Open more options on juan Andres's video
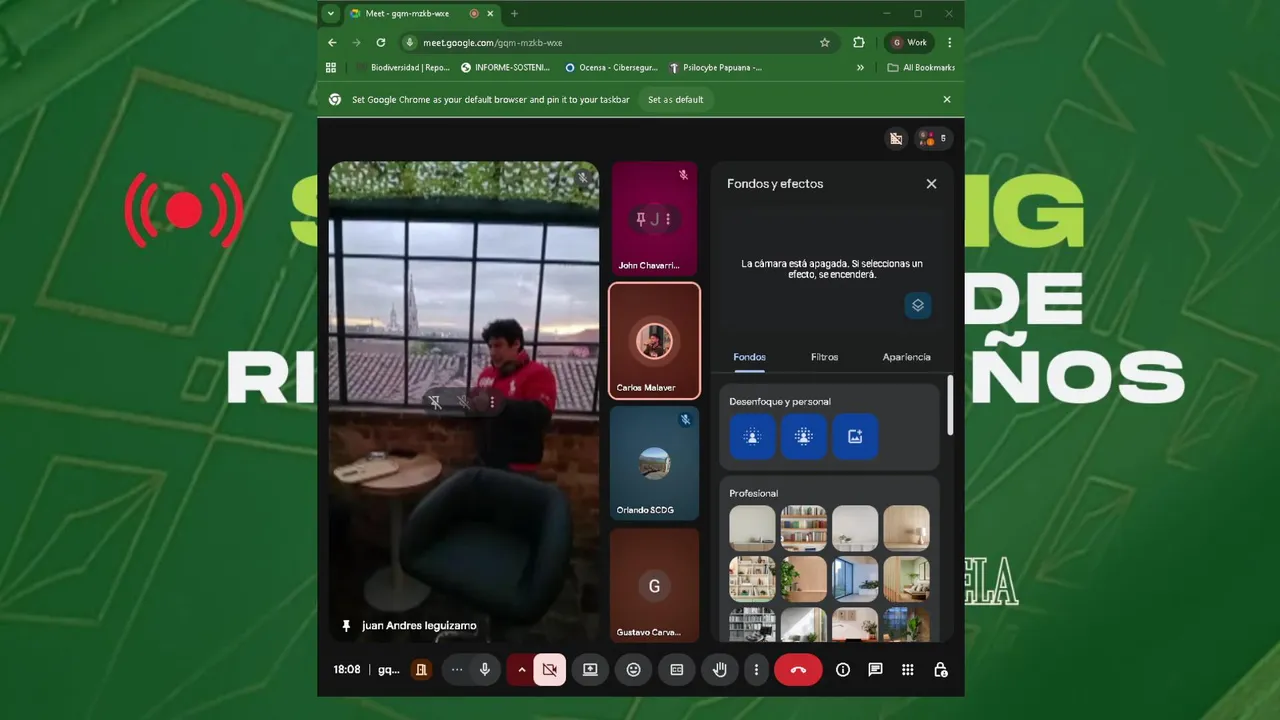Image resolution: width=1280 pixels, height=720 pixels. (492, 402)
